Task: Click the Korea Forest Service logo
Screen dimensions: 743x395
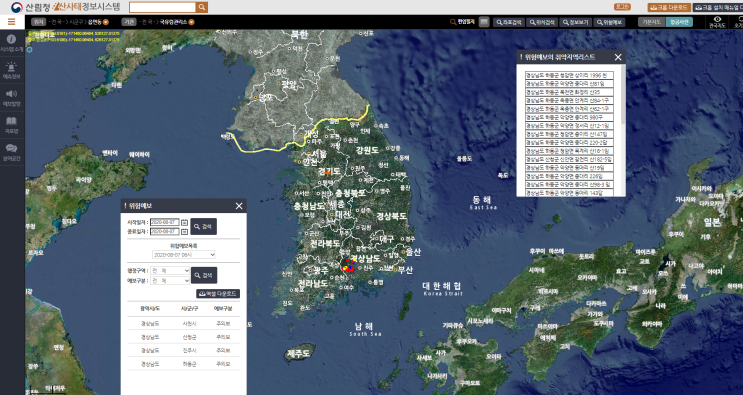Action: 17,7
